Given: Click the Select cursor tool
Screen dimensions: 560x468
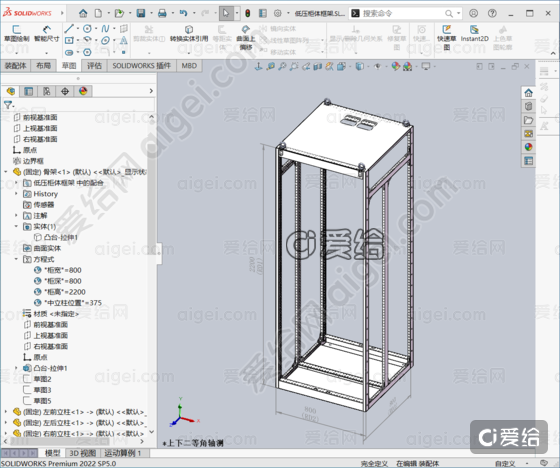Looking at the screenshot, I should [x=226, y=14].
